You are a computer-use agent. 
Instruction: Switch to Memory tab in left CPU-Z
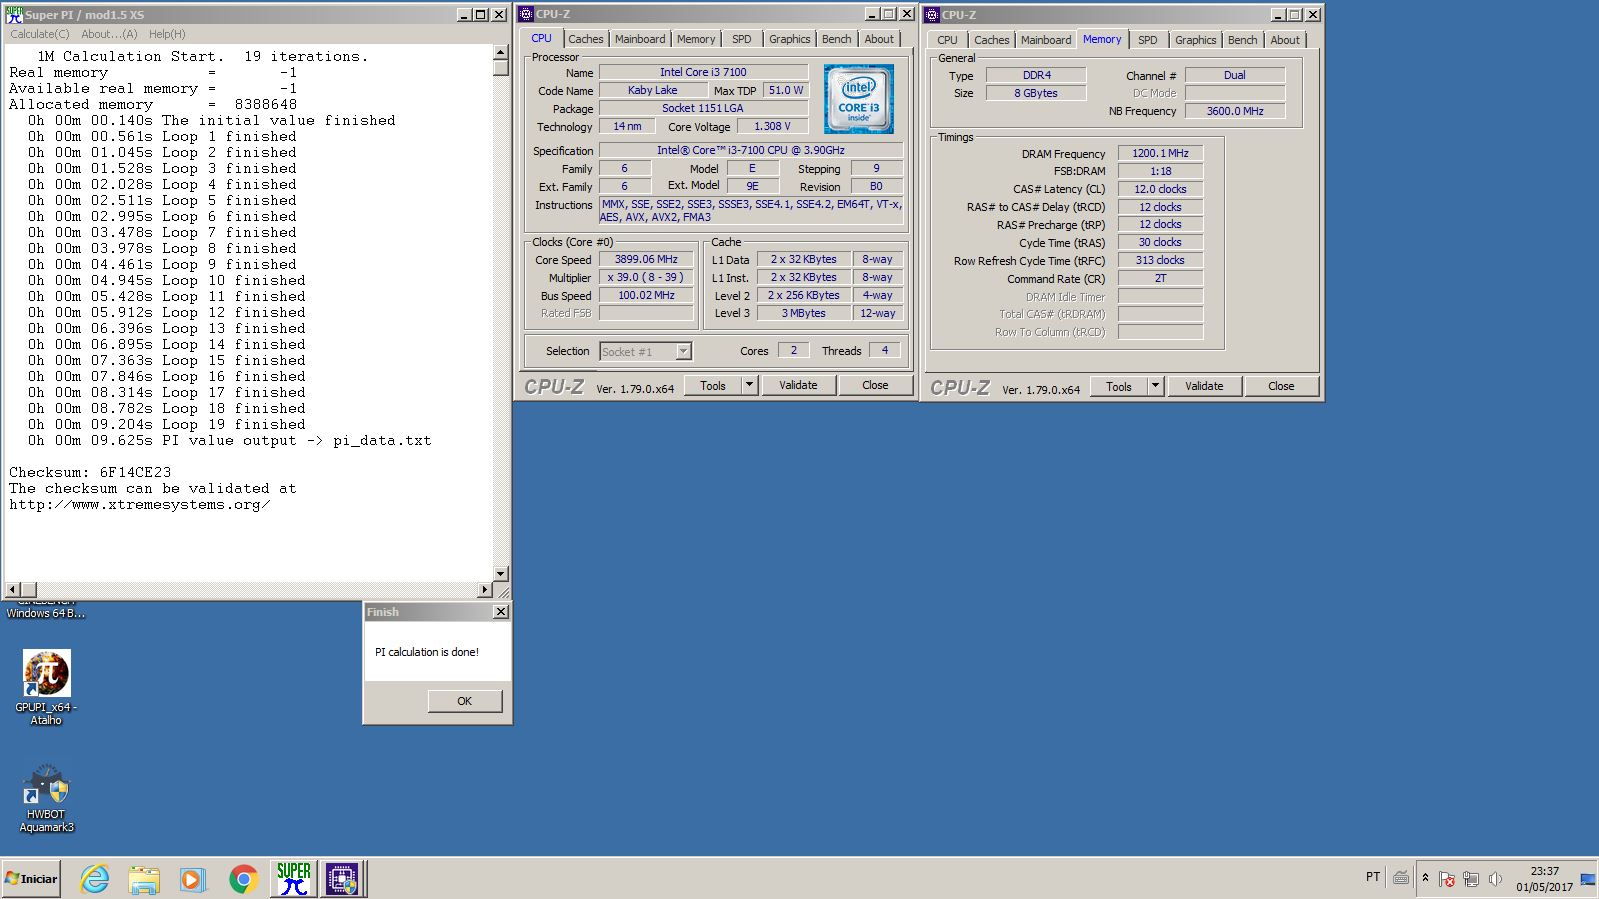point(696,39)
